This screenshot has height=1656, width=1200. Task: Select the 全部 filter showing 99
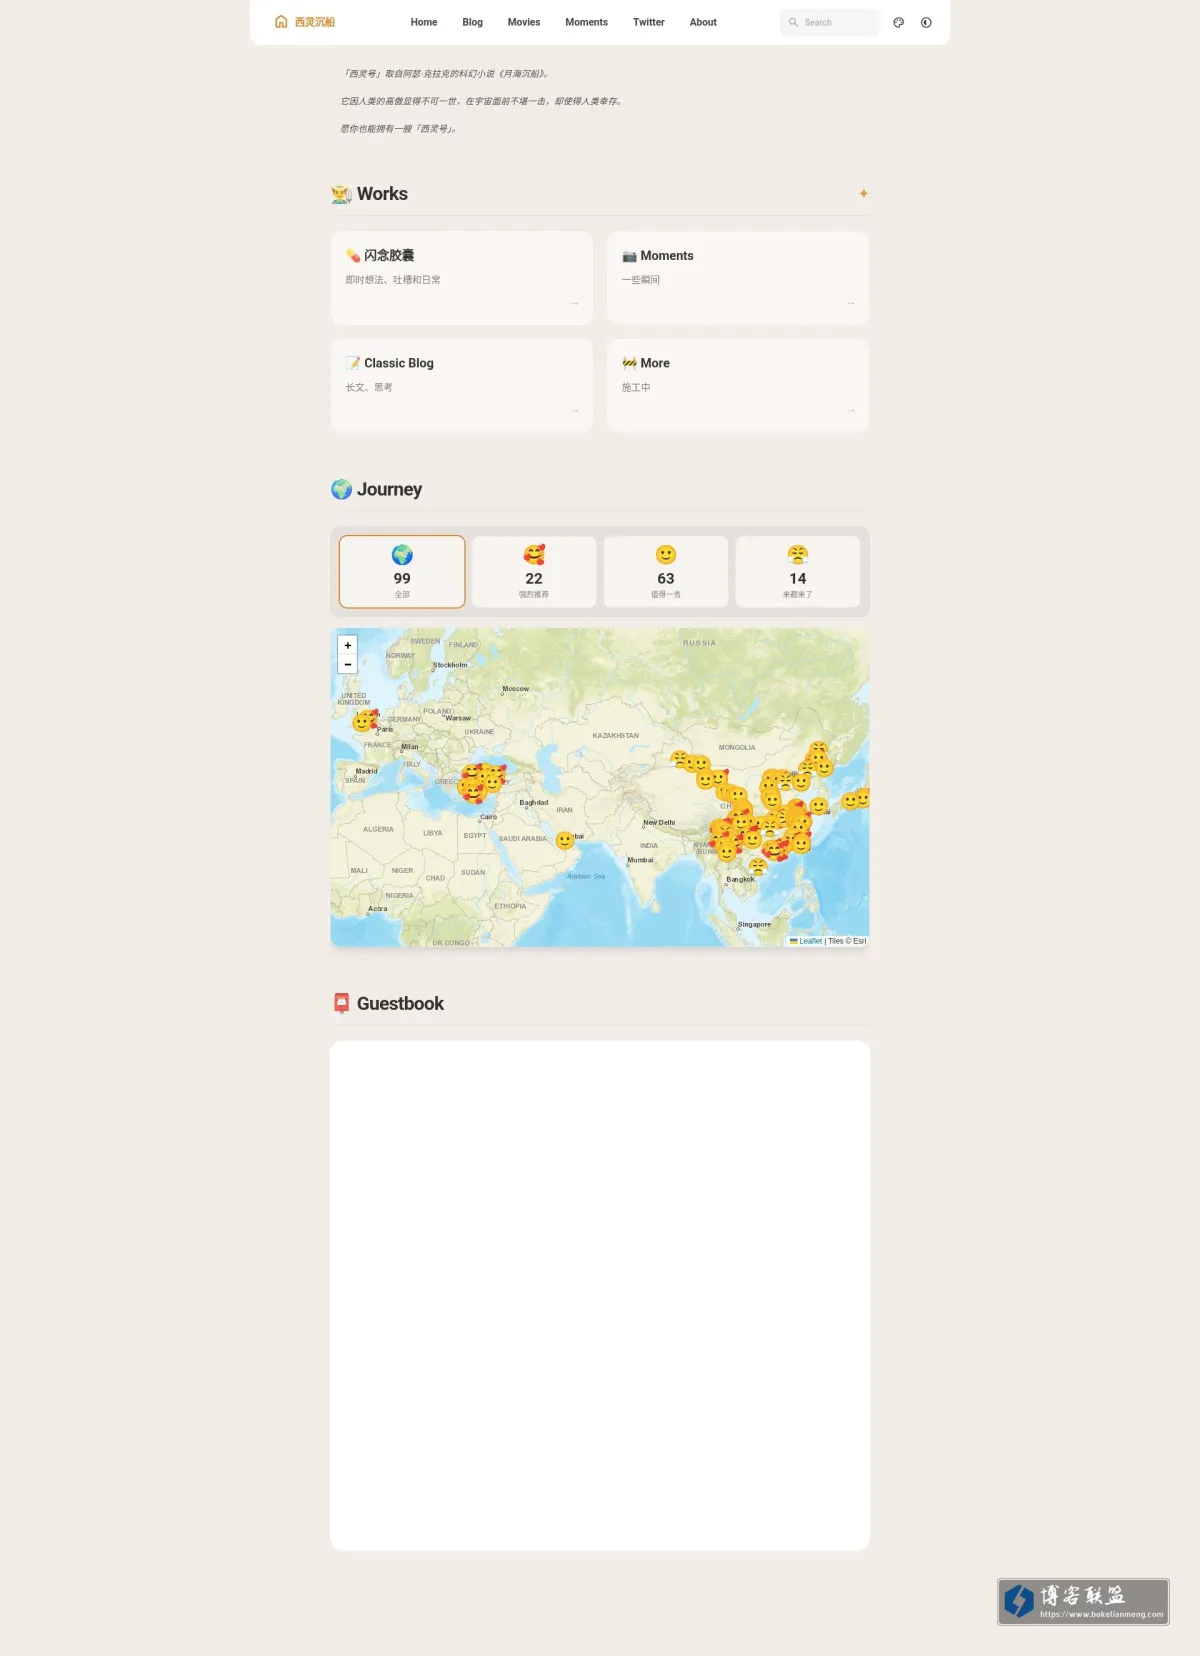pyautogui.click(x=402, y=571)
